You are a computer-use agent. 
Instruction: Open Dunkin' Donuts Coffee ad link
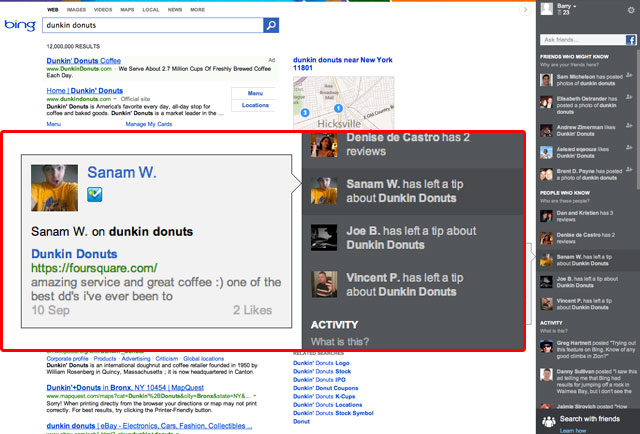(84, 60)
